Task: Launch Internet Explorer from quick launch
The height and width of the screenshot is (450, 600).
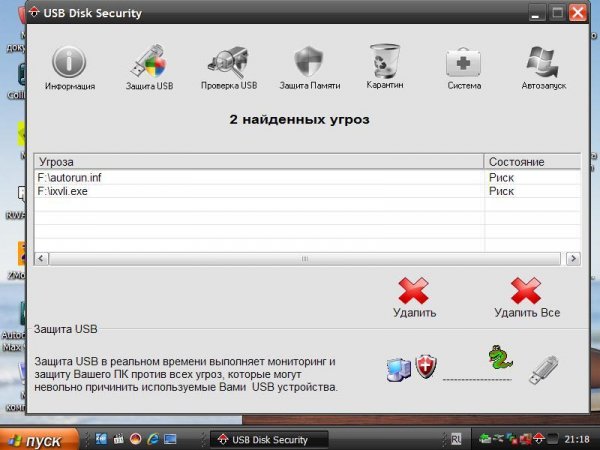Action: pyautogui.click(x=153, y=439)
